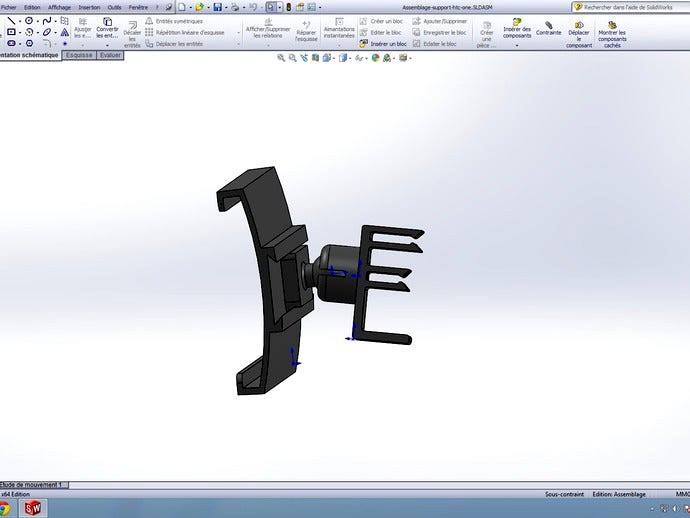
Task: Open the Line tool dropdown arrow
Action: pyautogui.click(x=20, y=21)
